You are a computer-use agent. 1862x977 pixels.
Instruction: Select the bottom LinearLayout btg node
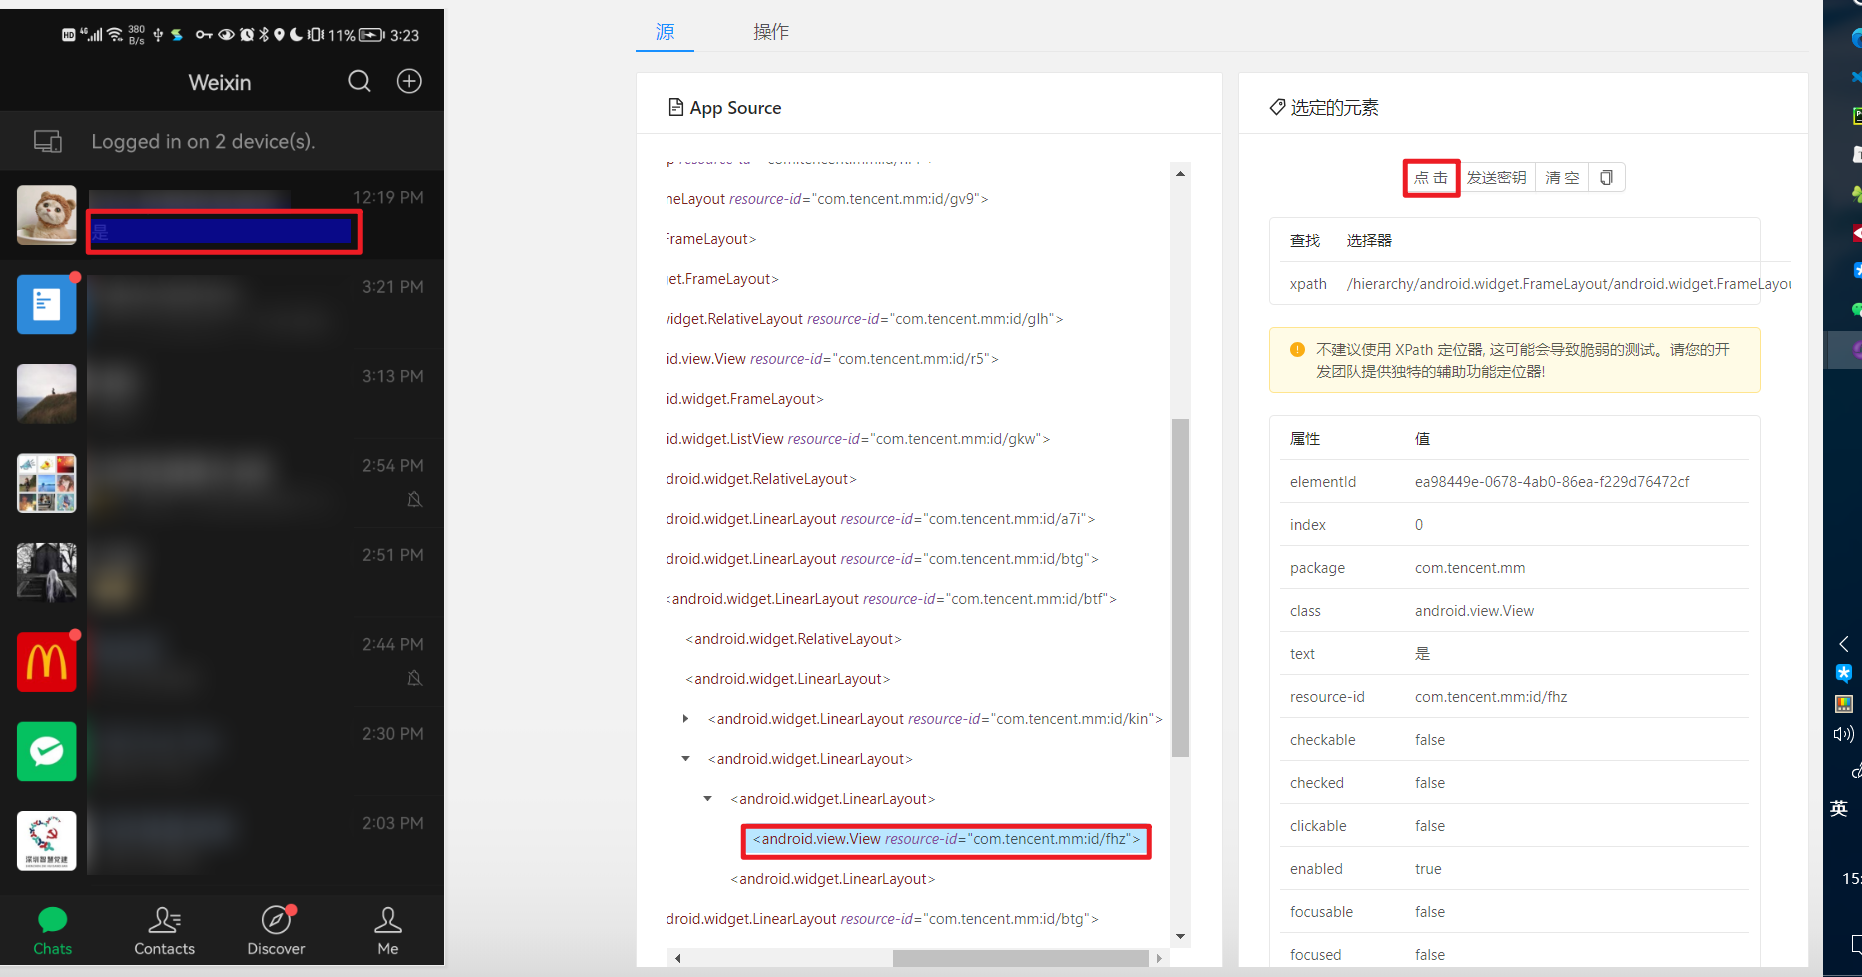pos(882,919)
